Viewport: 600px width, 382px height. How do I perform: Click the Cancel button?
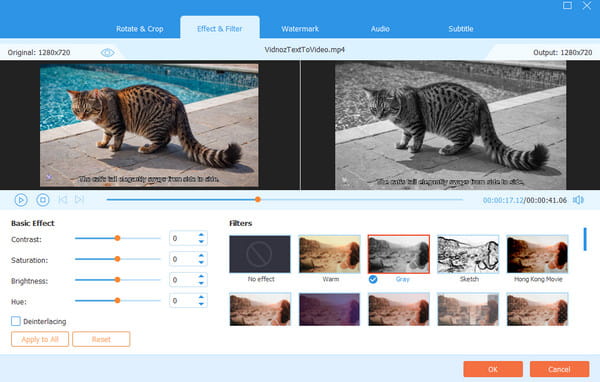pyautogui.click(x=559, y=369)
